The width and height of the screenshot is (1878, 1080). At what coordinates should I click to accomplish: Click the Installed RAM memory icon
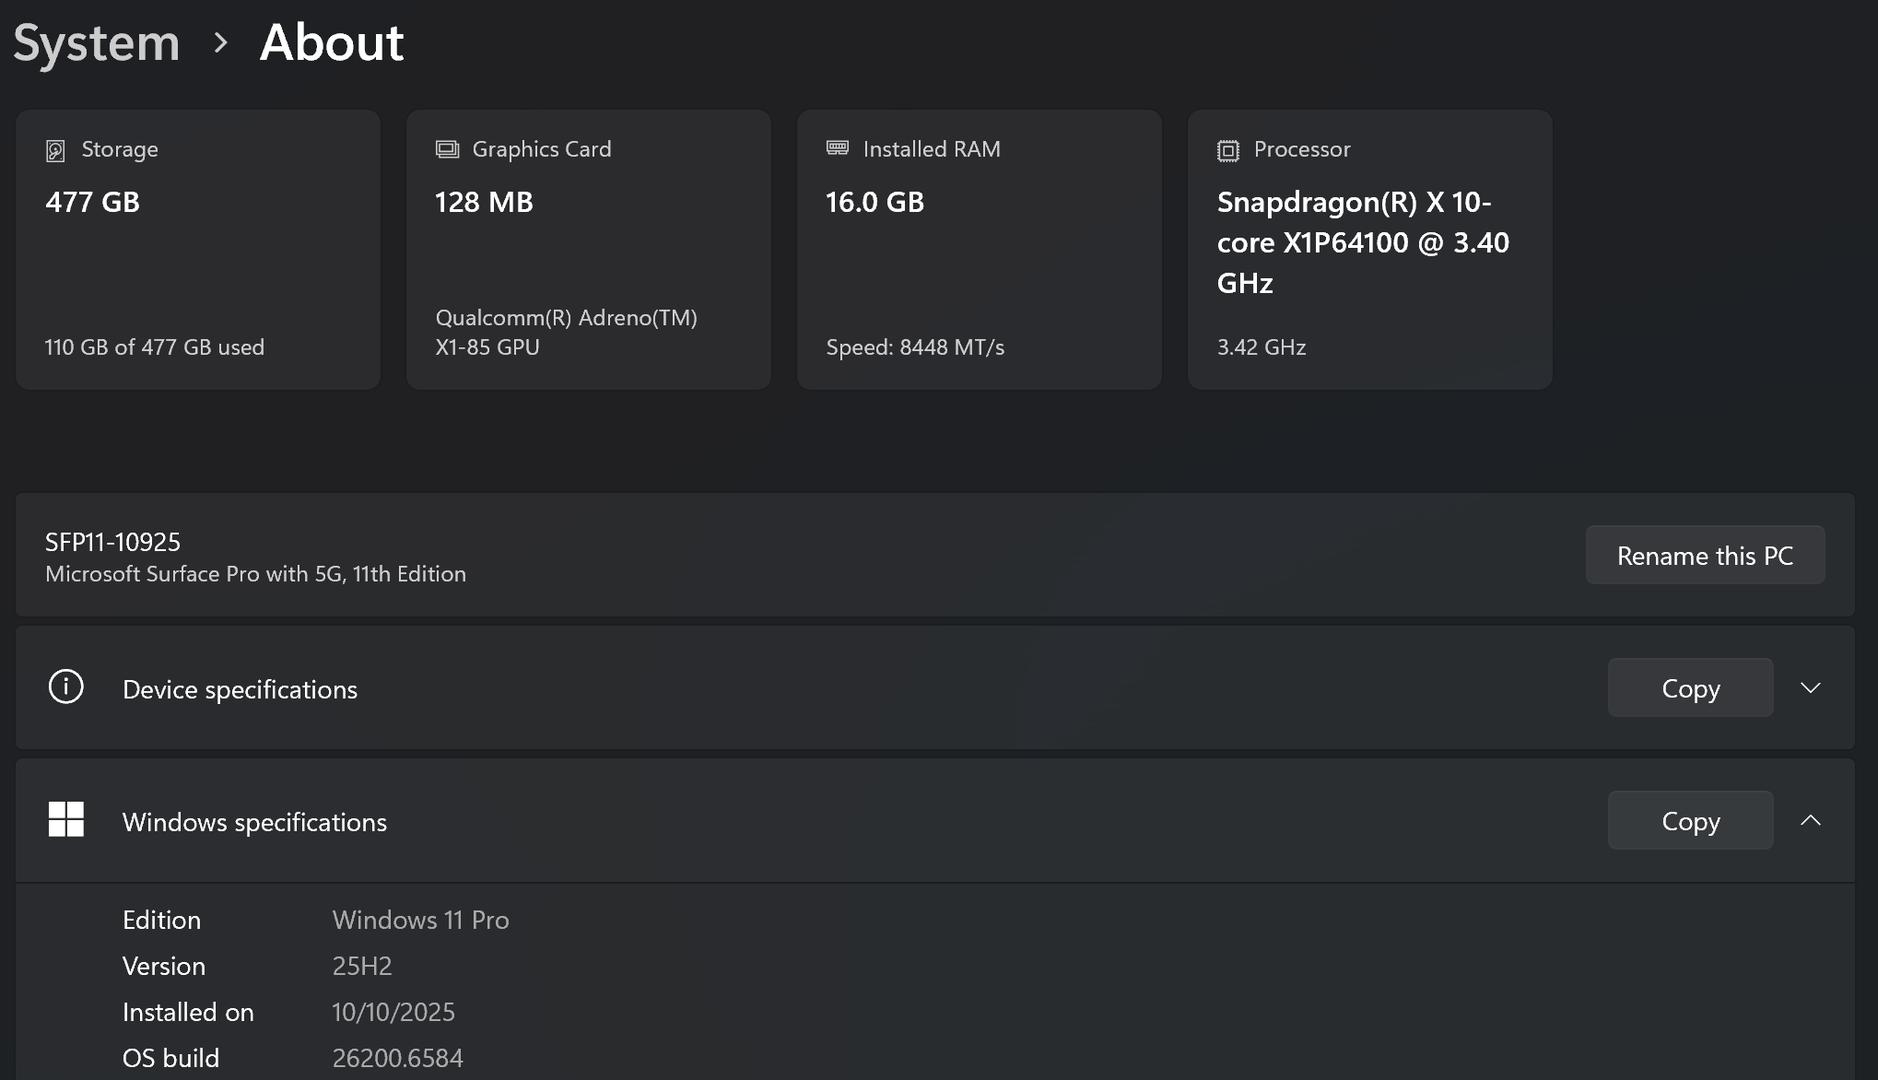coord(838,148)
